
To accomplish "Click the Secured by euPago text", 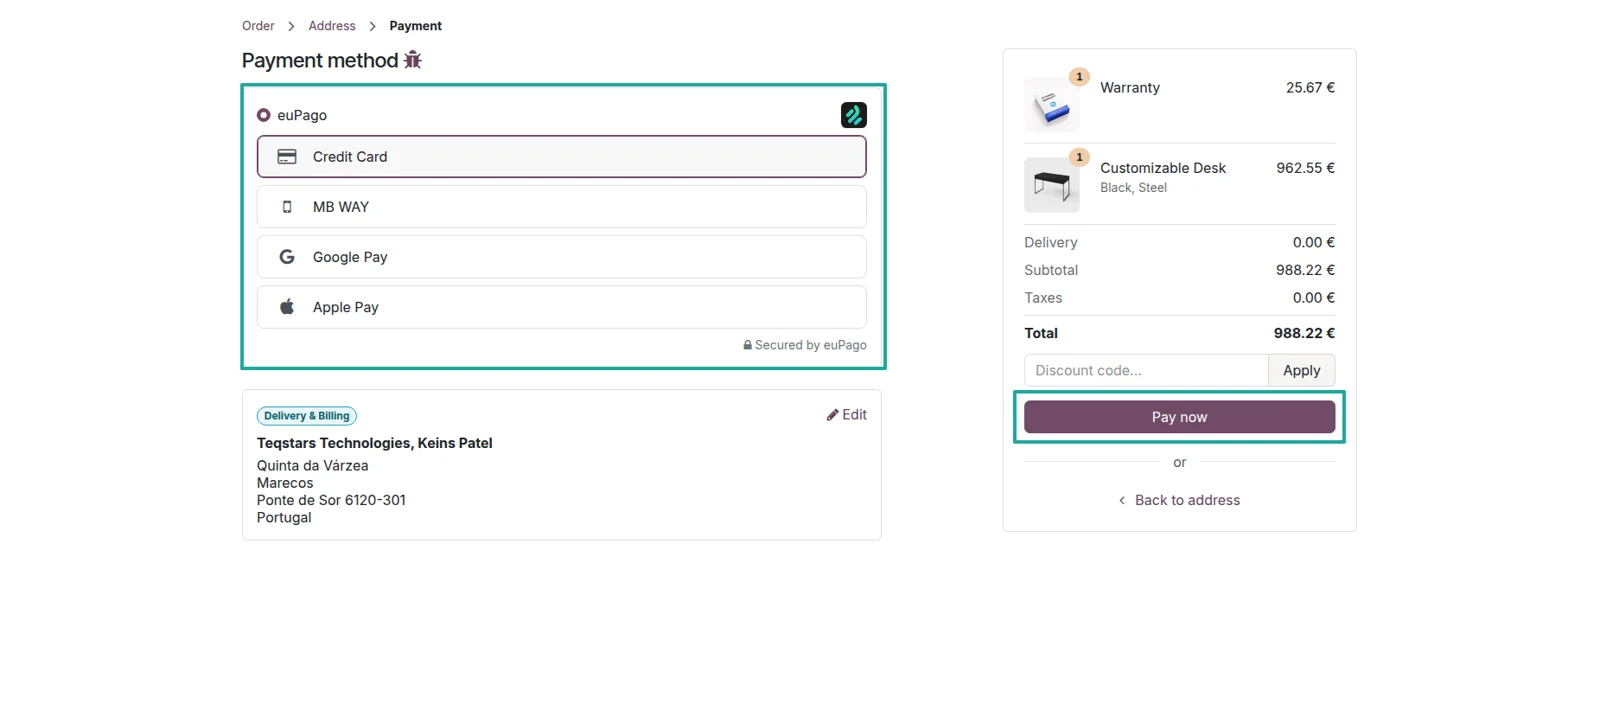I will pyautogui.click(x=811, y=345).
